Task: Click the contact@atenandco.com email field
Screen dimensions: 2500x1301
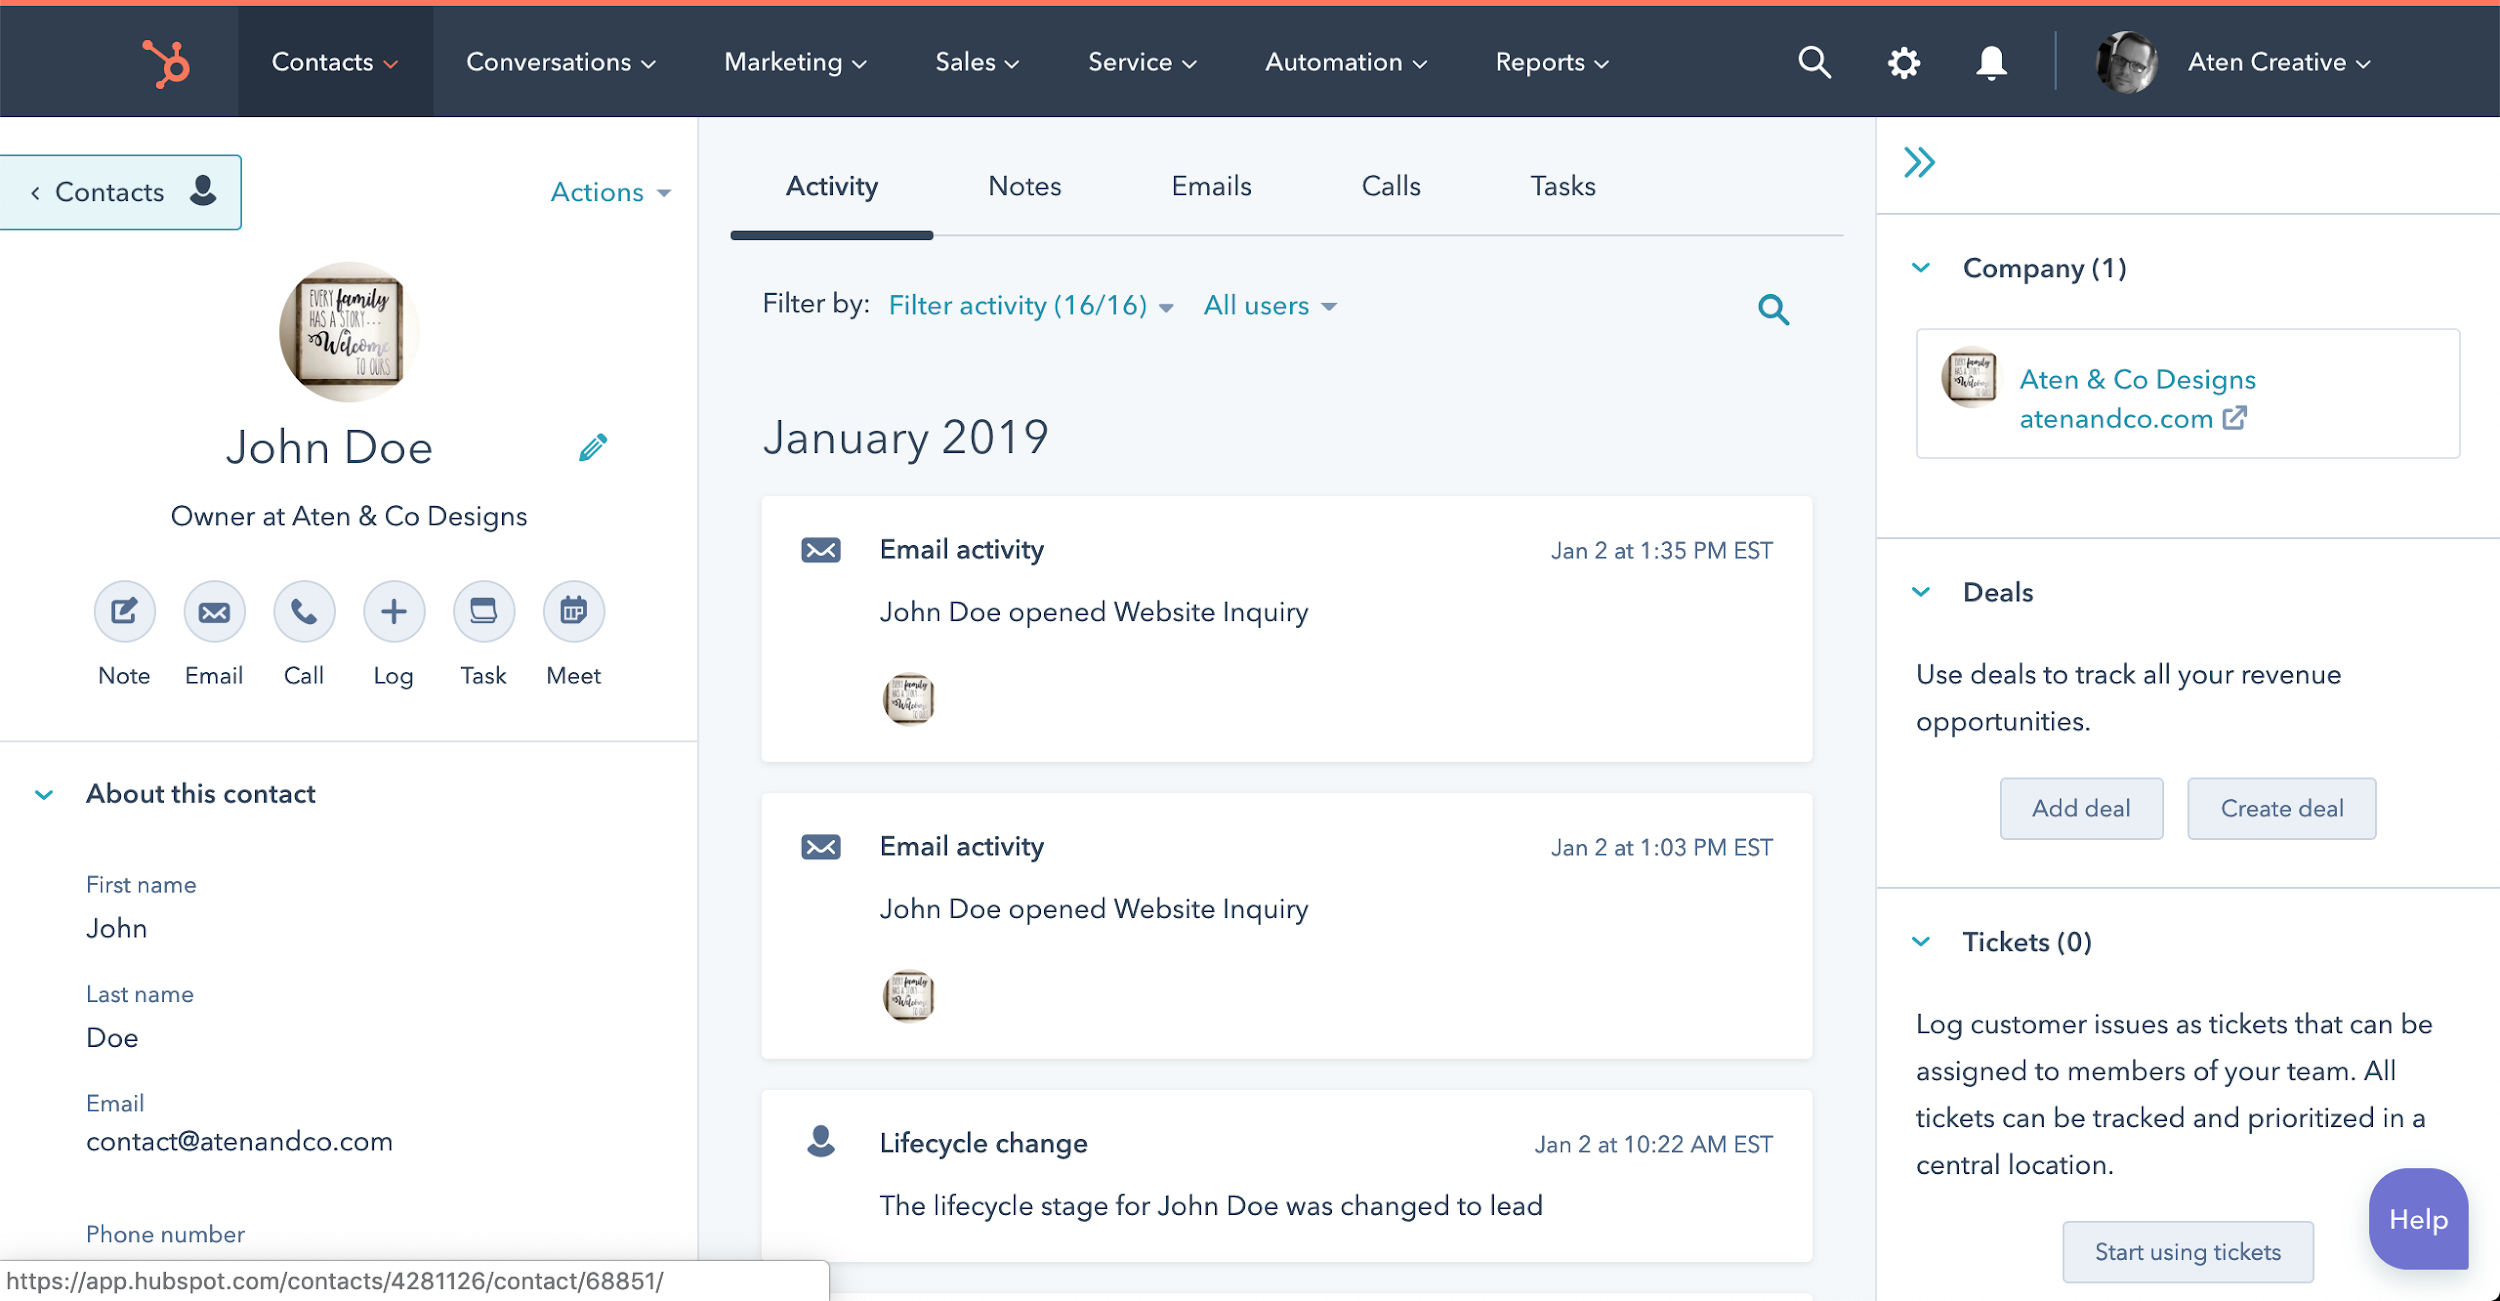Action: click(x=239, y=1142)
